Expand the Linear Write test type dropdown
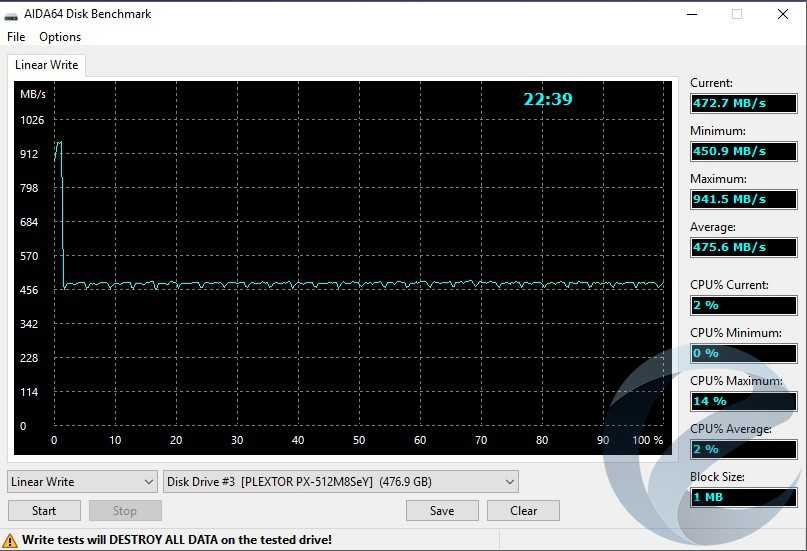807x551 pixels. (x=82, y=482)
